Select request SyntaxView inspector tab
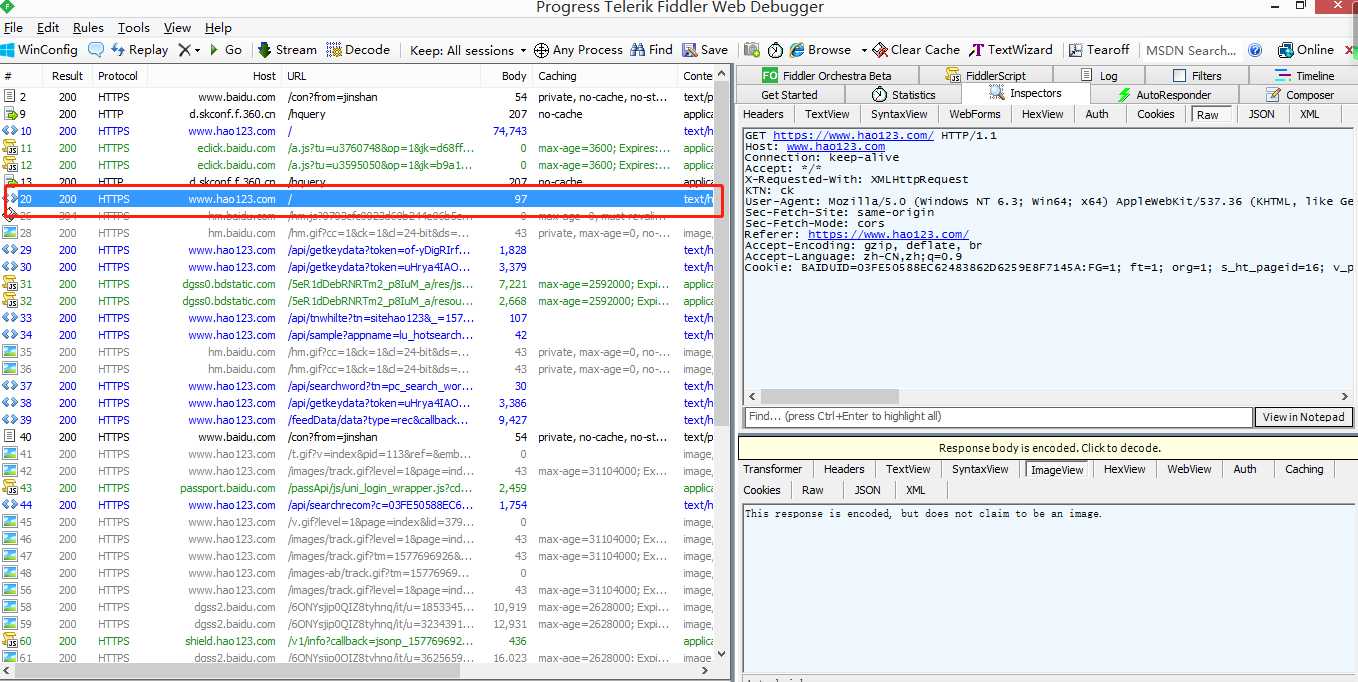The width and height of the screenshot is (1358, 682). [x=899, y=114]
